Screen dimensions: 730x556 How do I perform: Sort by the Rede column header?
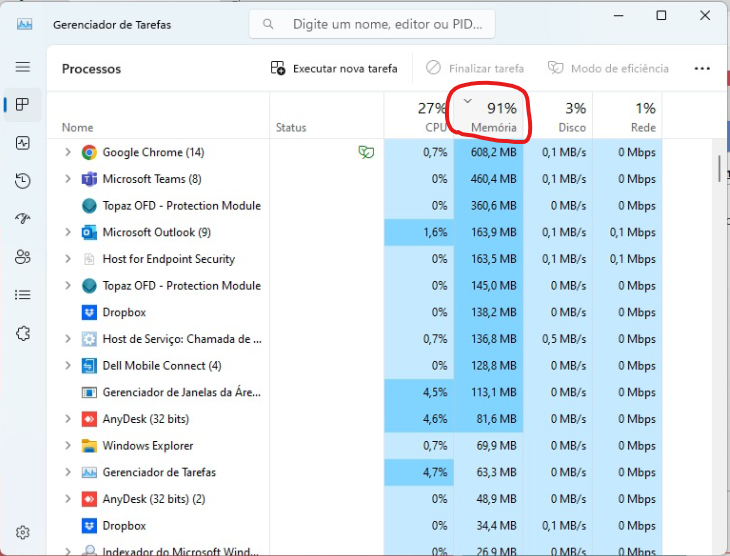click(627, 115)
